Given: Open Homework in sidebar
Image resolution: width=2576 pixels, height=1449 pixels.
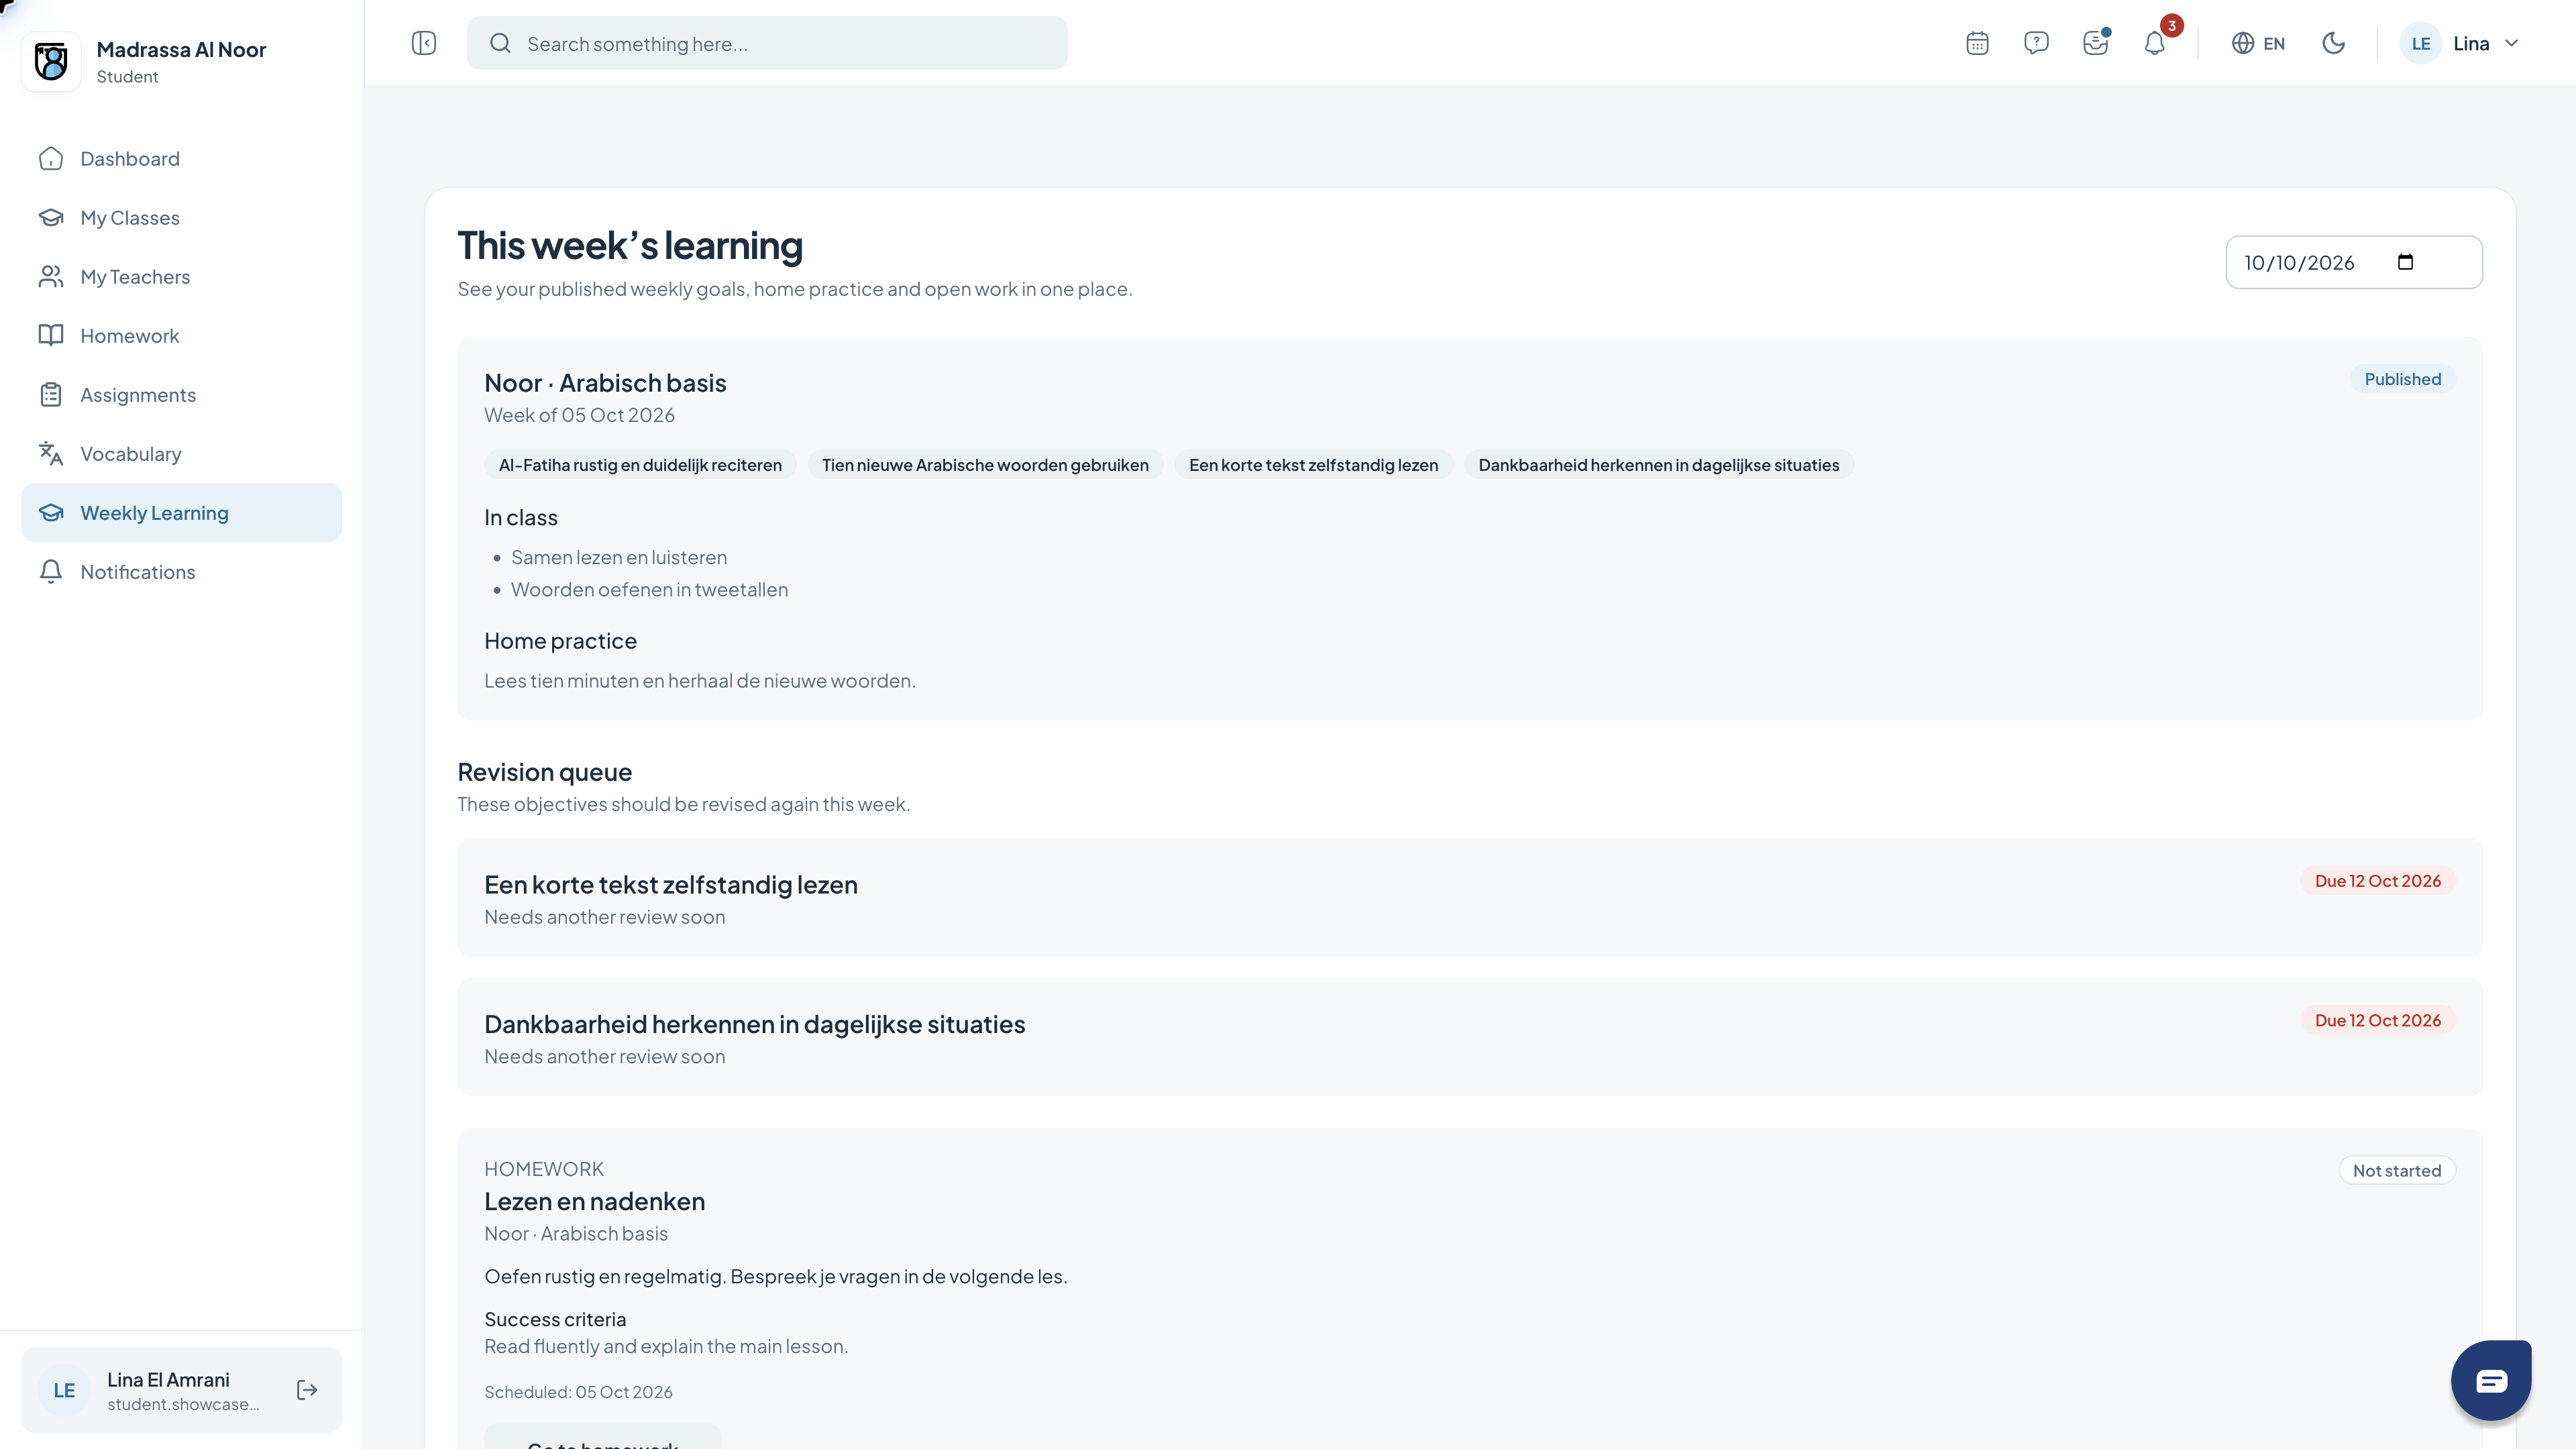Looking at the screenshot, I should click(181, 336).
